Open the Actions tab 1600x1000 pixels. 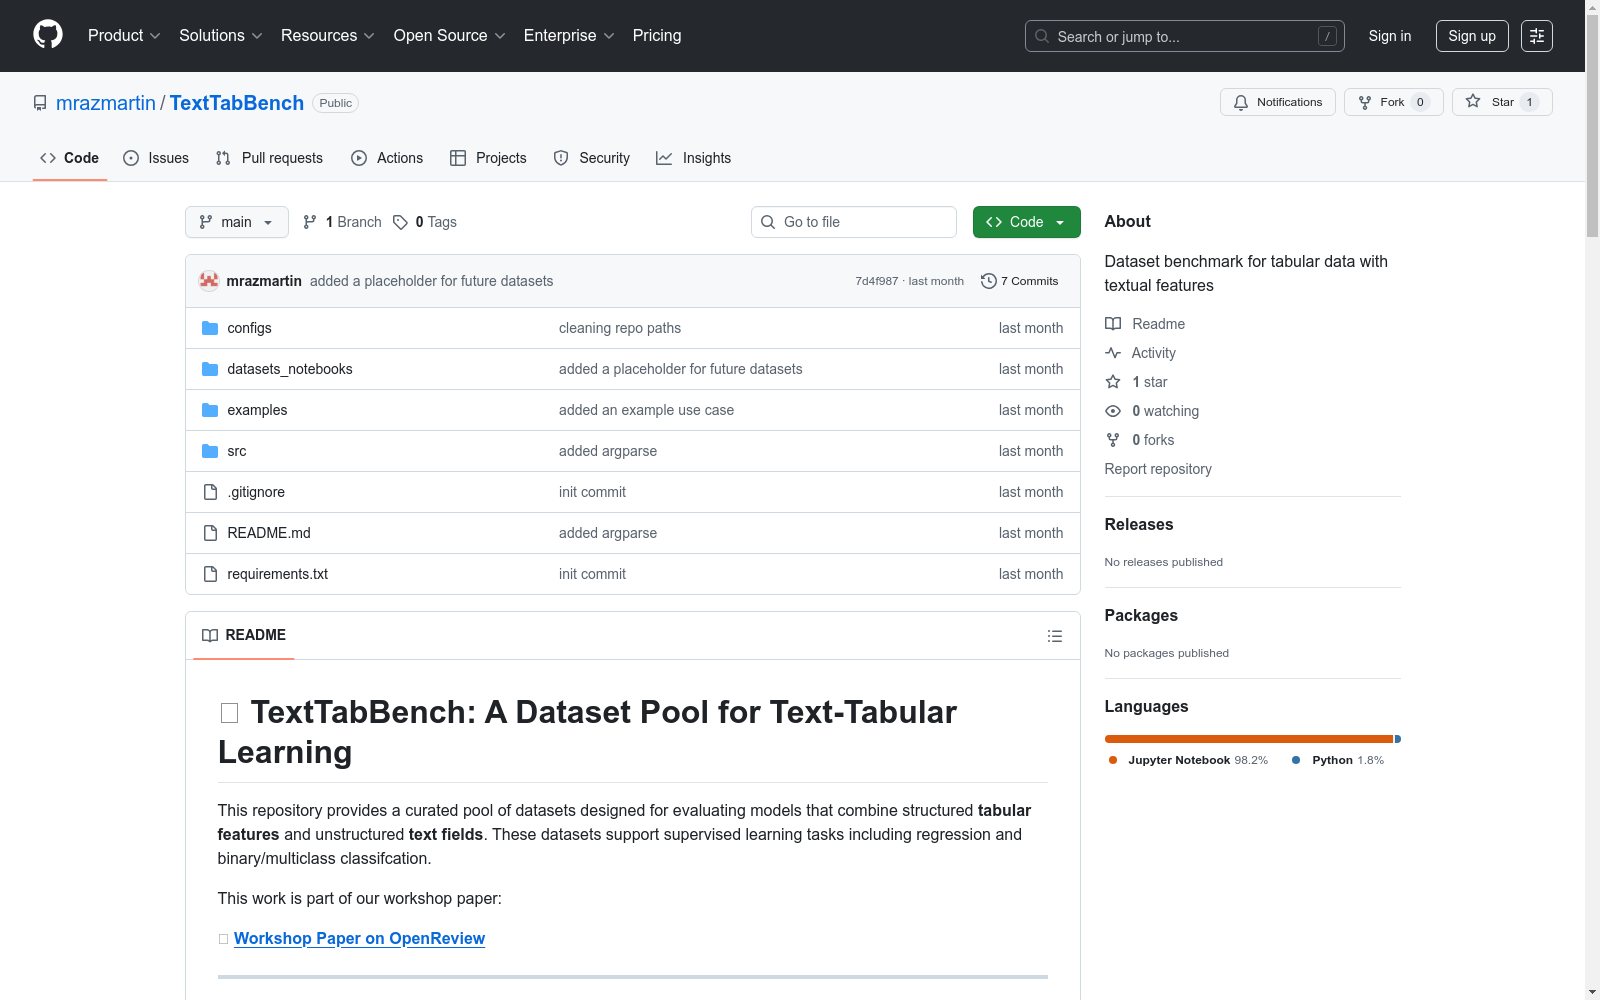click(387, 158)
